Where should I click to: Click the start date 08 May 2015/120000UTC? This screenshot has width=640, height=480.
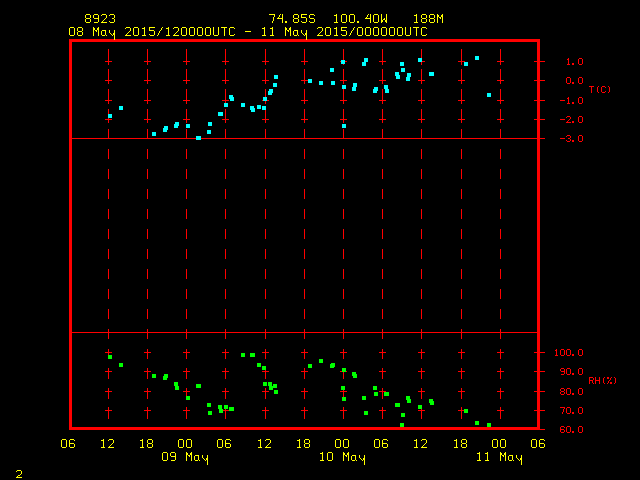[x=153, y=32]
